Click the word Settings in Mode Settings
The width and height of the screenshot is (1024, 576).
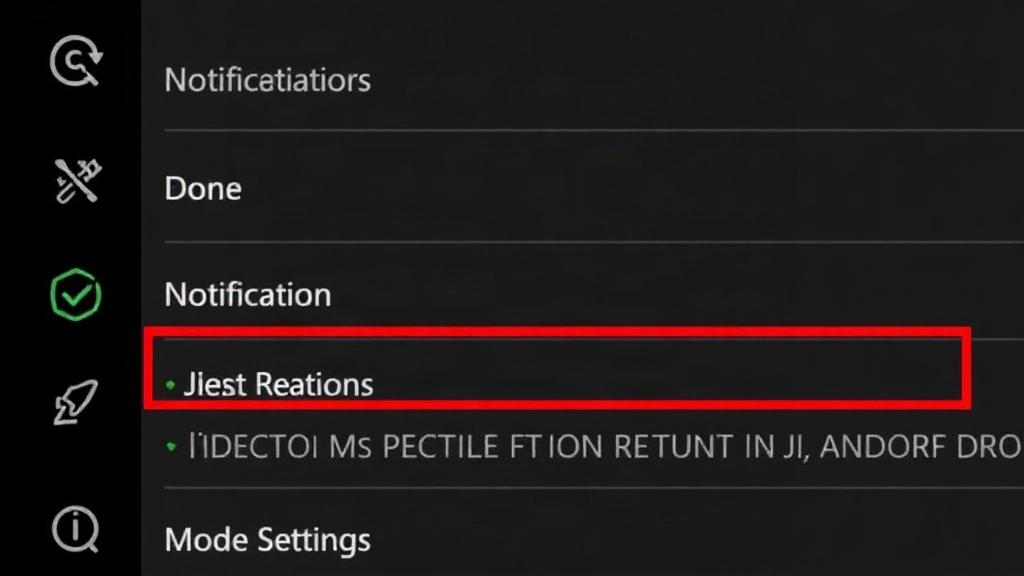tap(313, 540)
